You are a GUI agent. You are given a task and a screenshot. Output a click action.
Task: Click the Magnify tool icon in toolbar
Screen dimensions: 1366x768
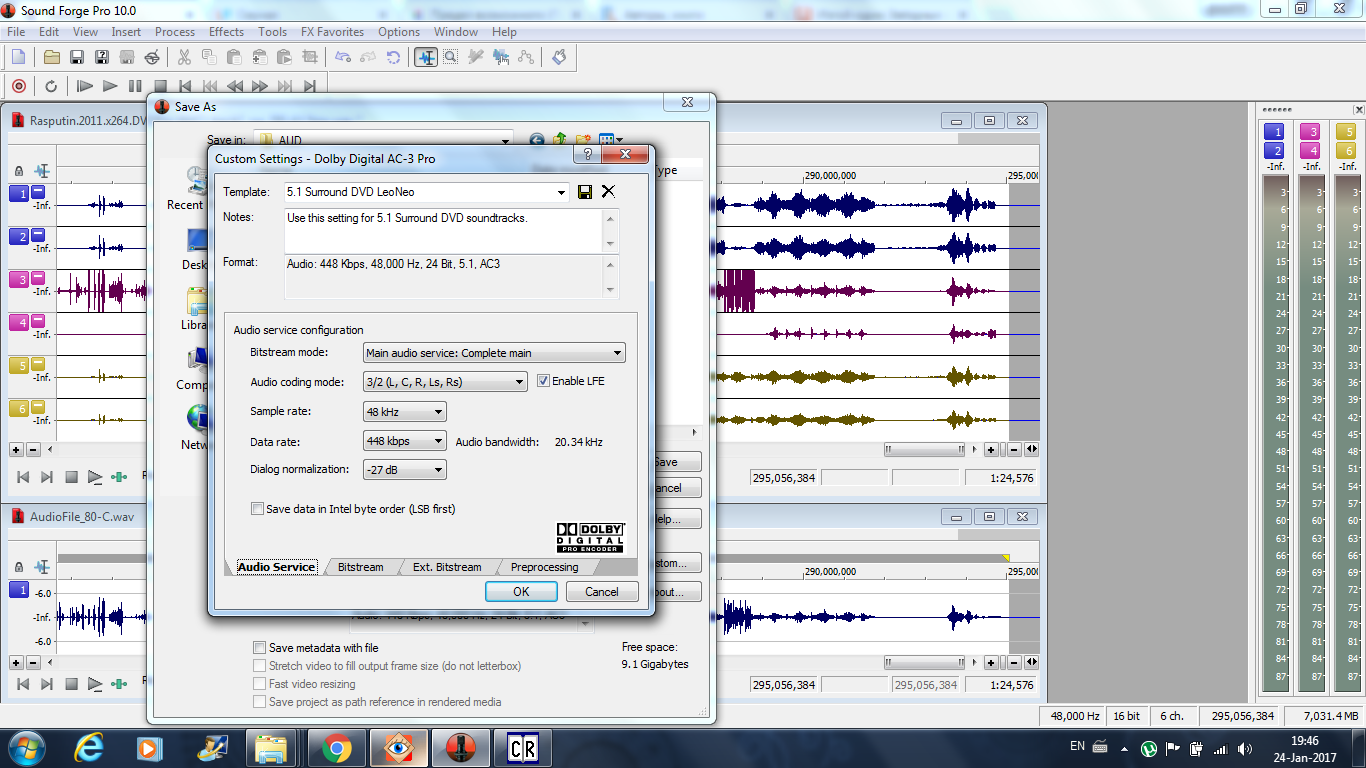tap(451, 57)
